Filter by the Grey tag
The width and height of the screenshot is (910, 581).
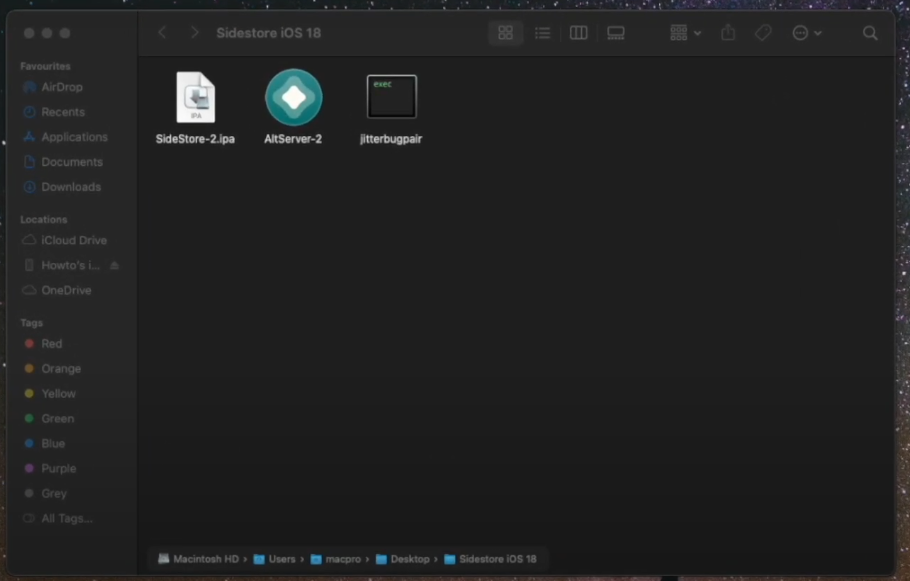pyautogui.click(x=53, y=493)
